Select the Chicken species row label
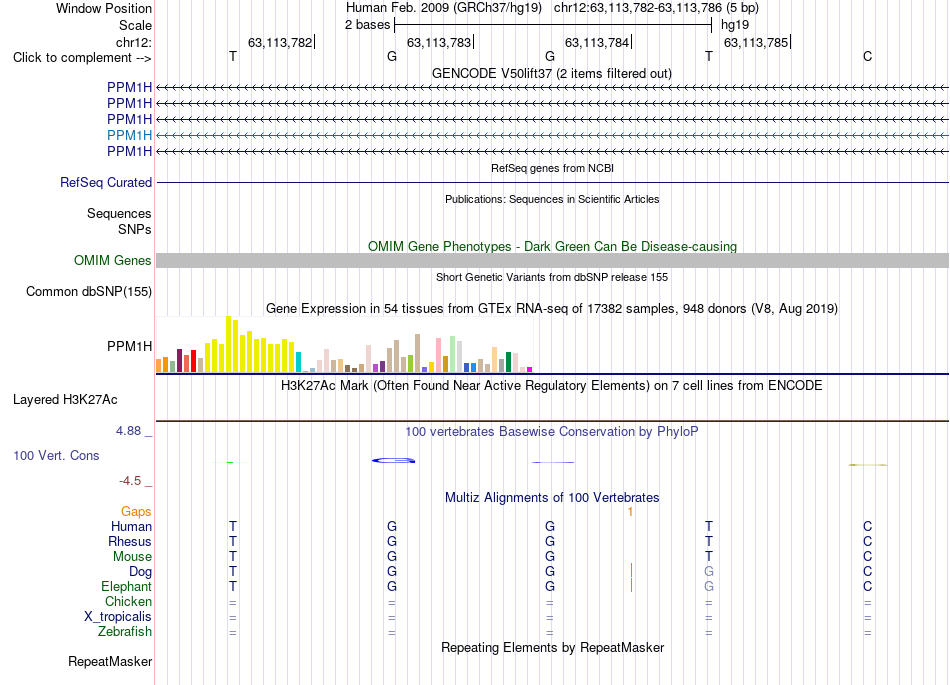950x685 pixels. (x=128, y=601)
